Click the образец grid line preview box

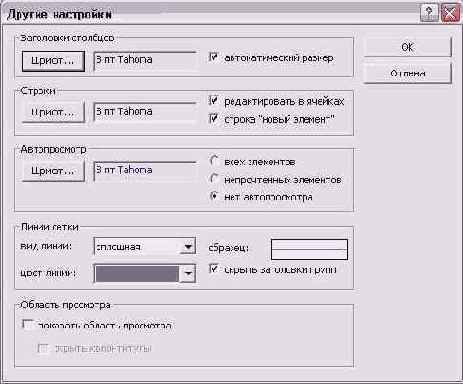(309, 249)
